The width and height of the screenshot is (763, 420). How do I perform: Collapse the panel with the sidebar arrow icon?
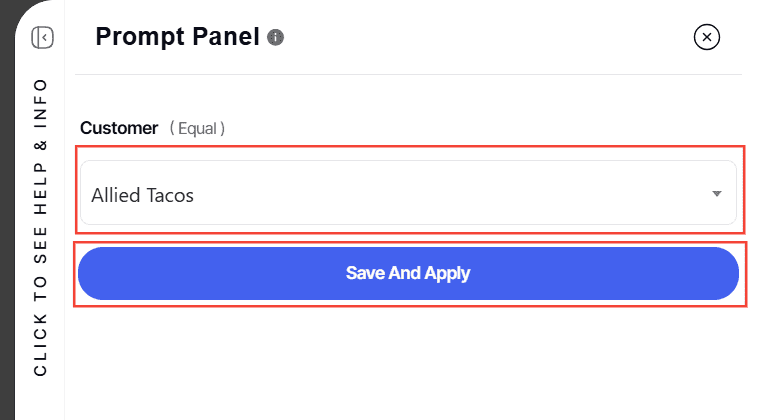[42, 38]
